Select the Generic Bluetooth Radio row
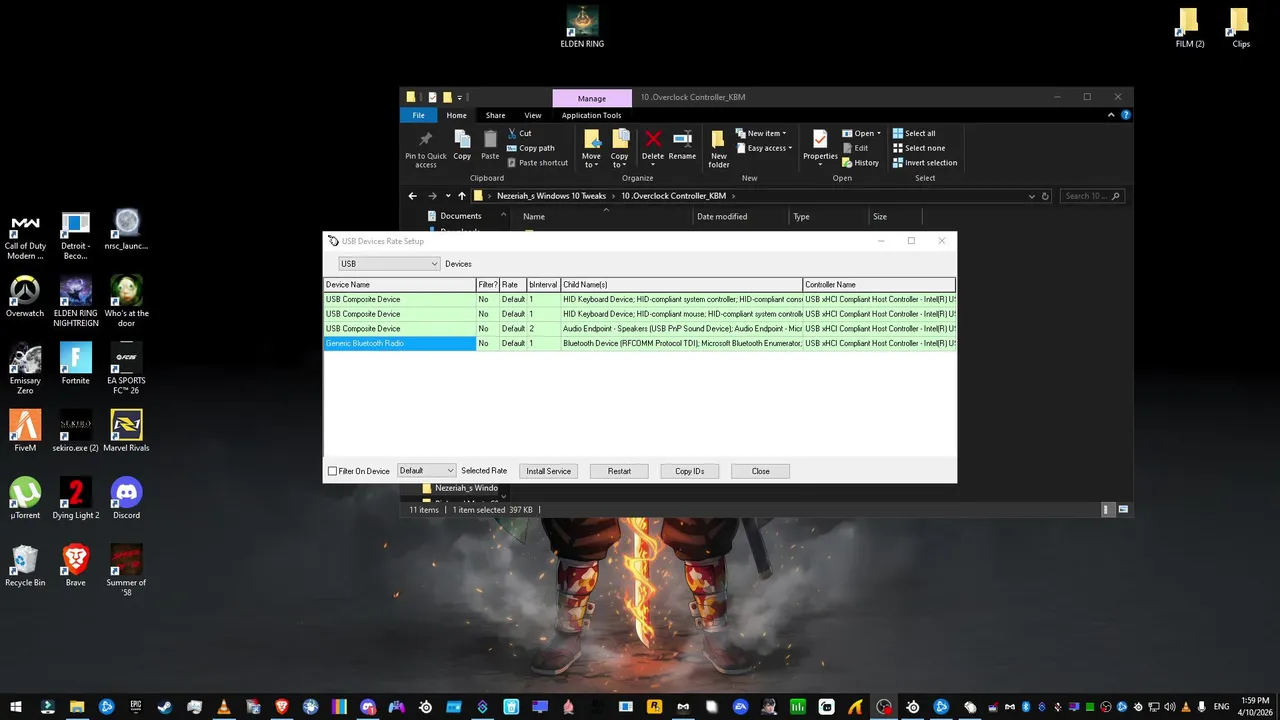The height and width of the screenshot is (720, 1280). pos(640,343)
